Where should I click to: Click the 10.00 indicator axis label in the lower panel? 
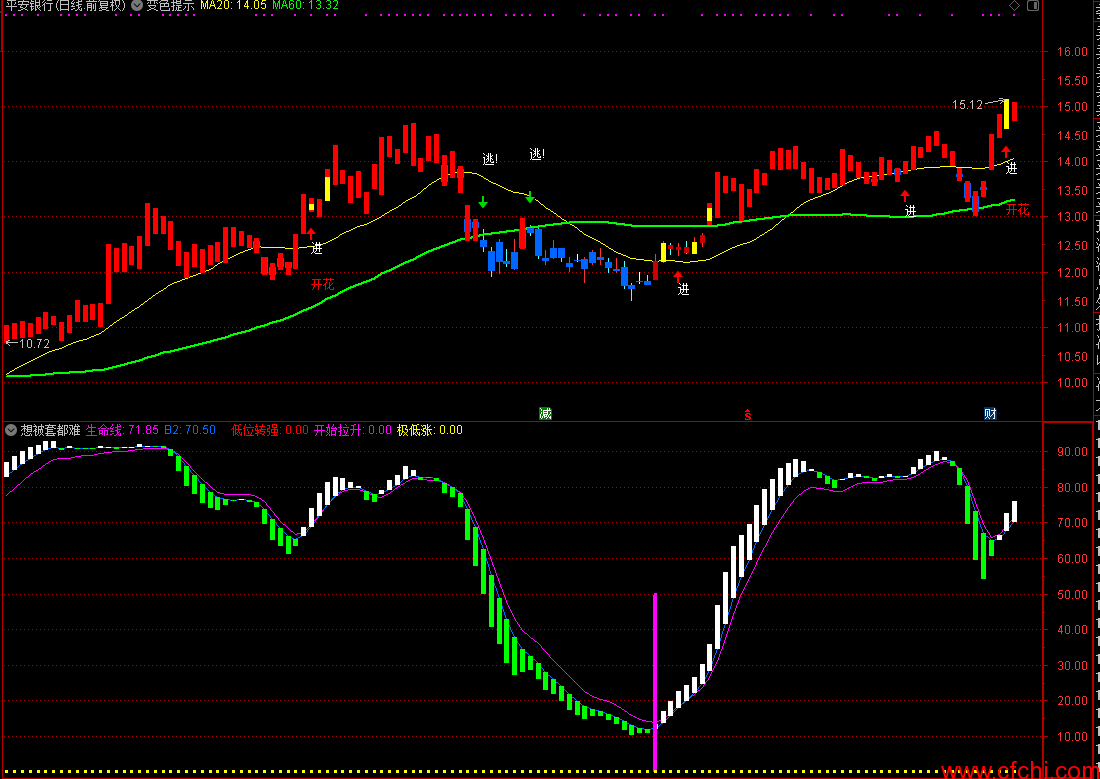(1071, 738)
